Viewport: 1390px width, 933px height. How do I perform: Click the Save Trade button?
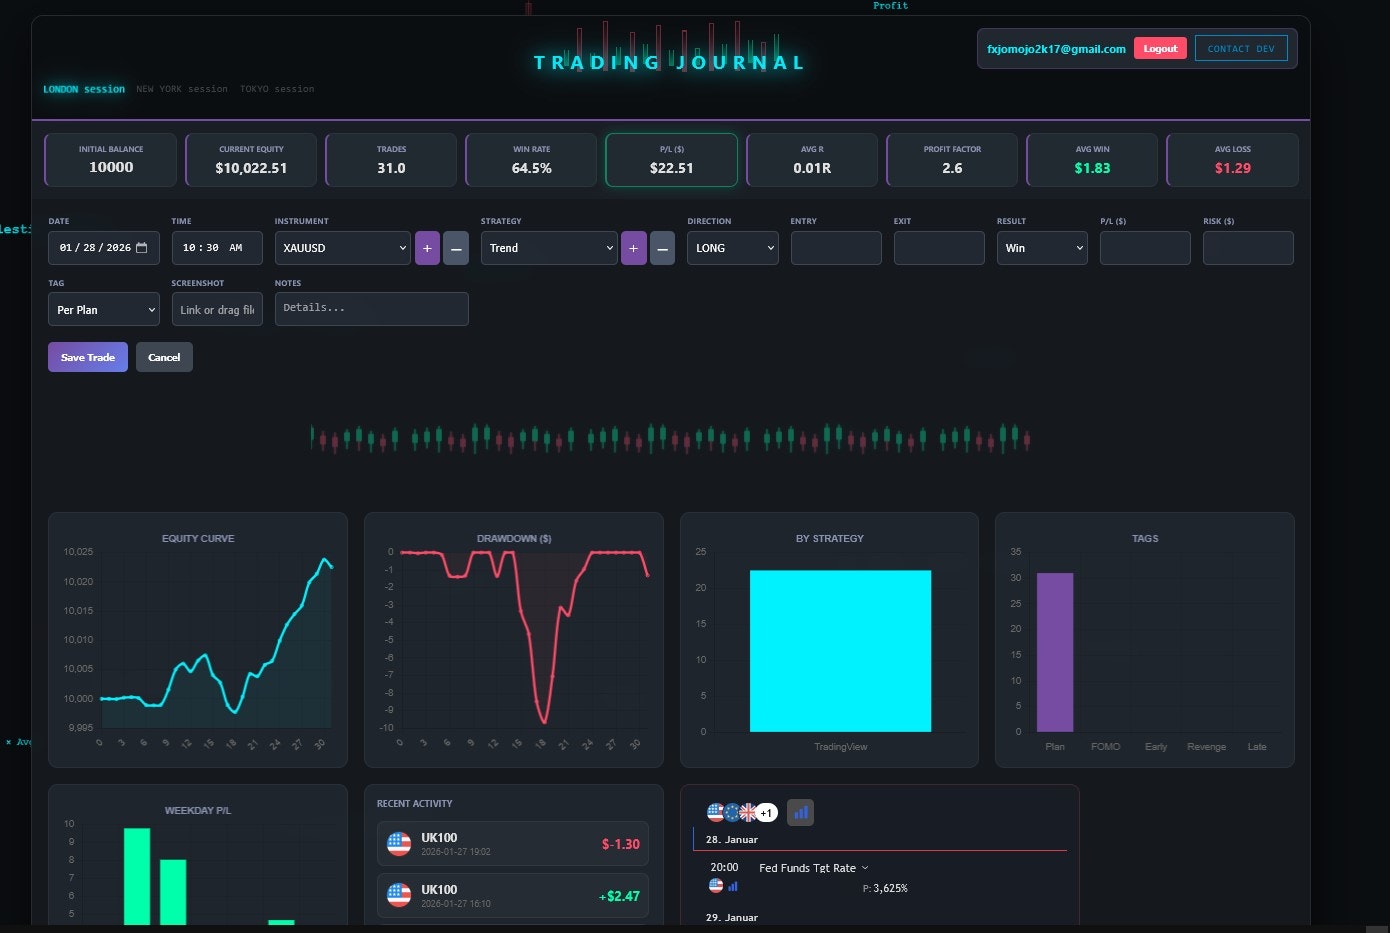(87, 357)
